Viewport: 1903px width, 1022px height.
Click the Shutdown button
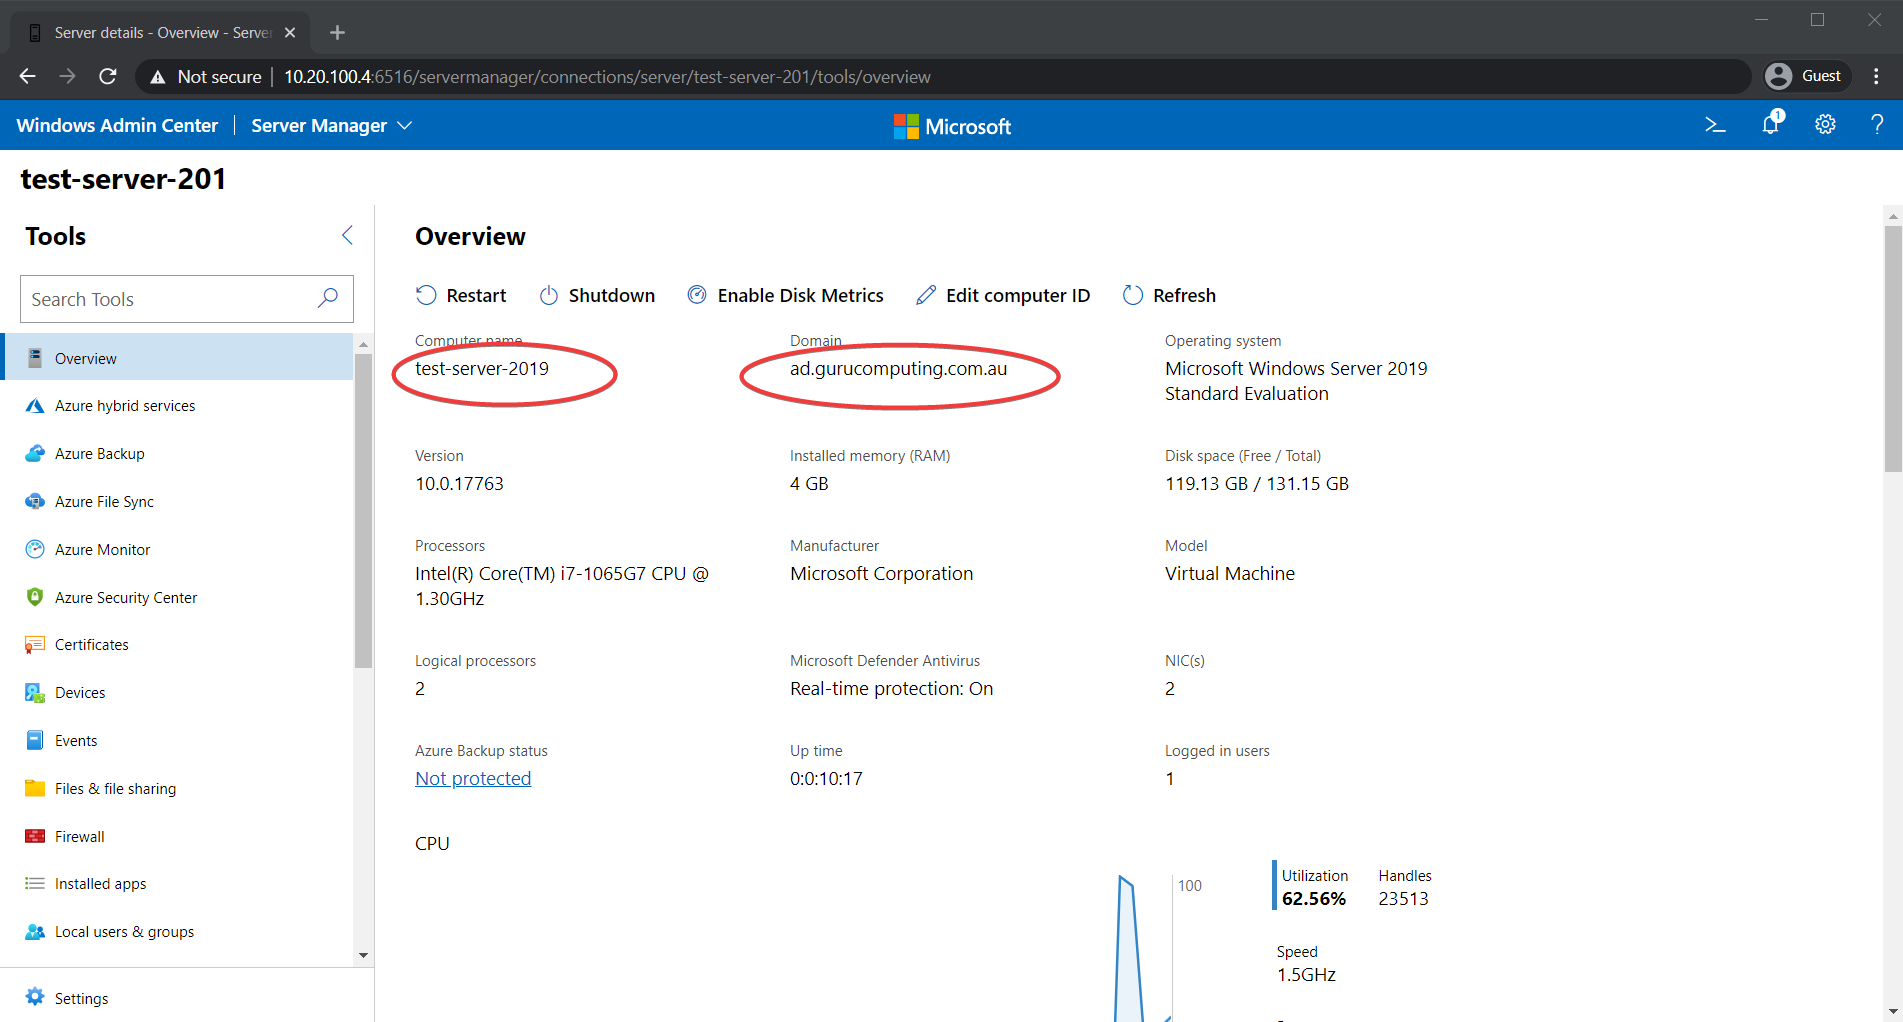(x=597, y=295)
